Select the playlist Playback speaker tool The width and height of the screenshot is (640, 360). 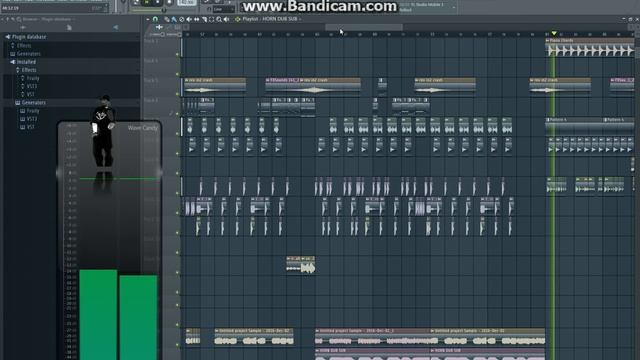pyautogui.click(x=227, y=19)
